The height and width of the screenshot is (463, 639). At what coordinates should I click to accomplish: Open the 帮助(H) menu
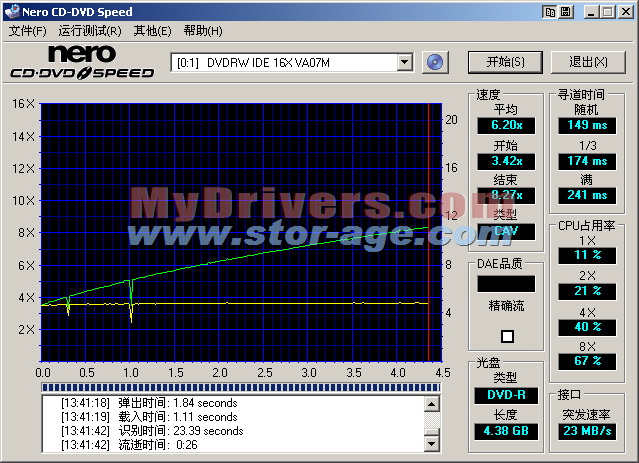[203, 31]
